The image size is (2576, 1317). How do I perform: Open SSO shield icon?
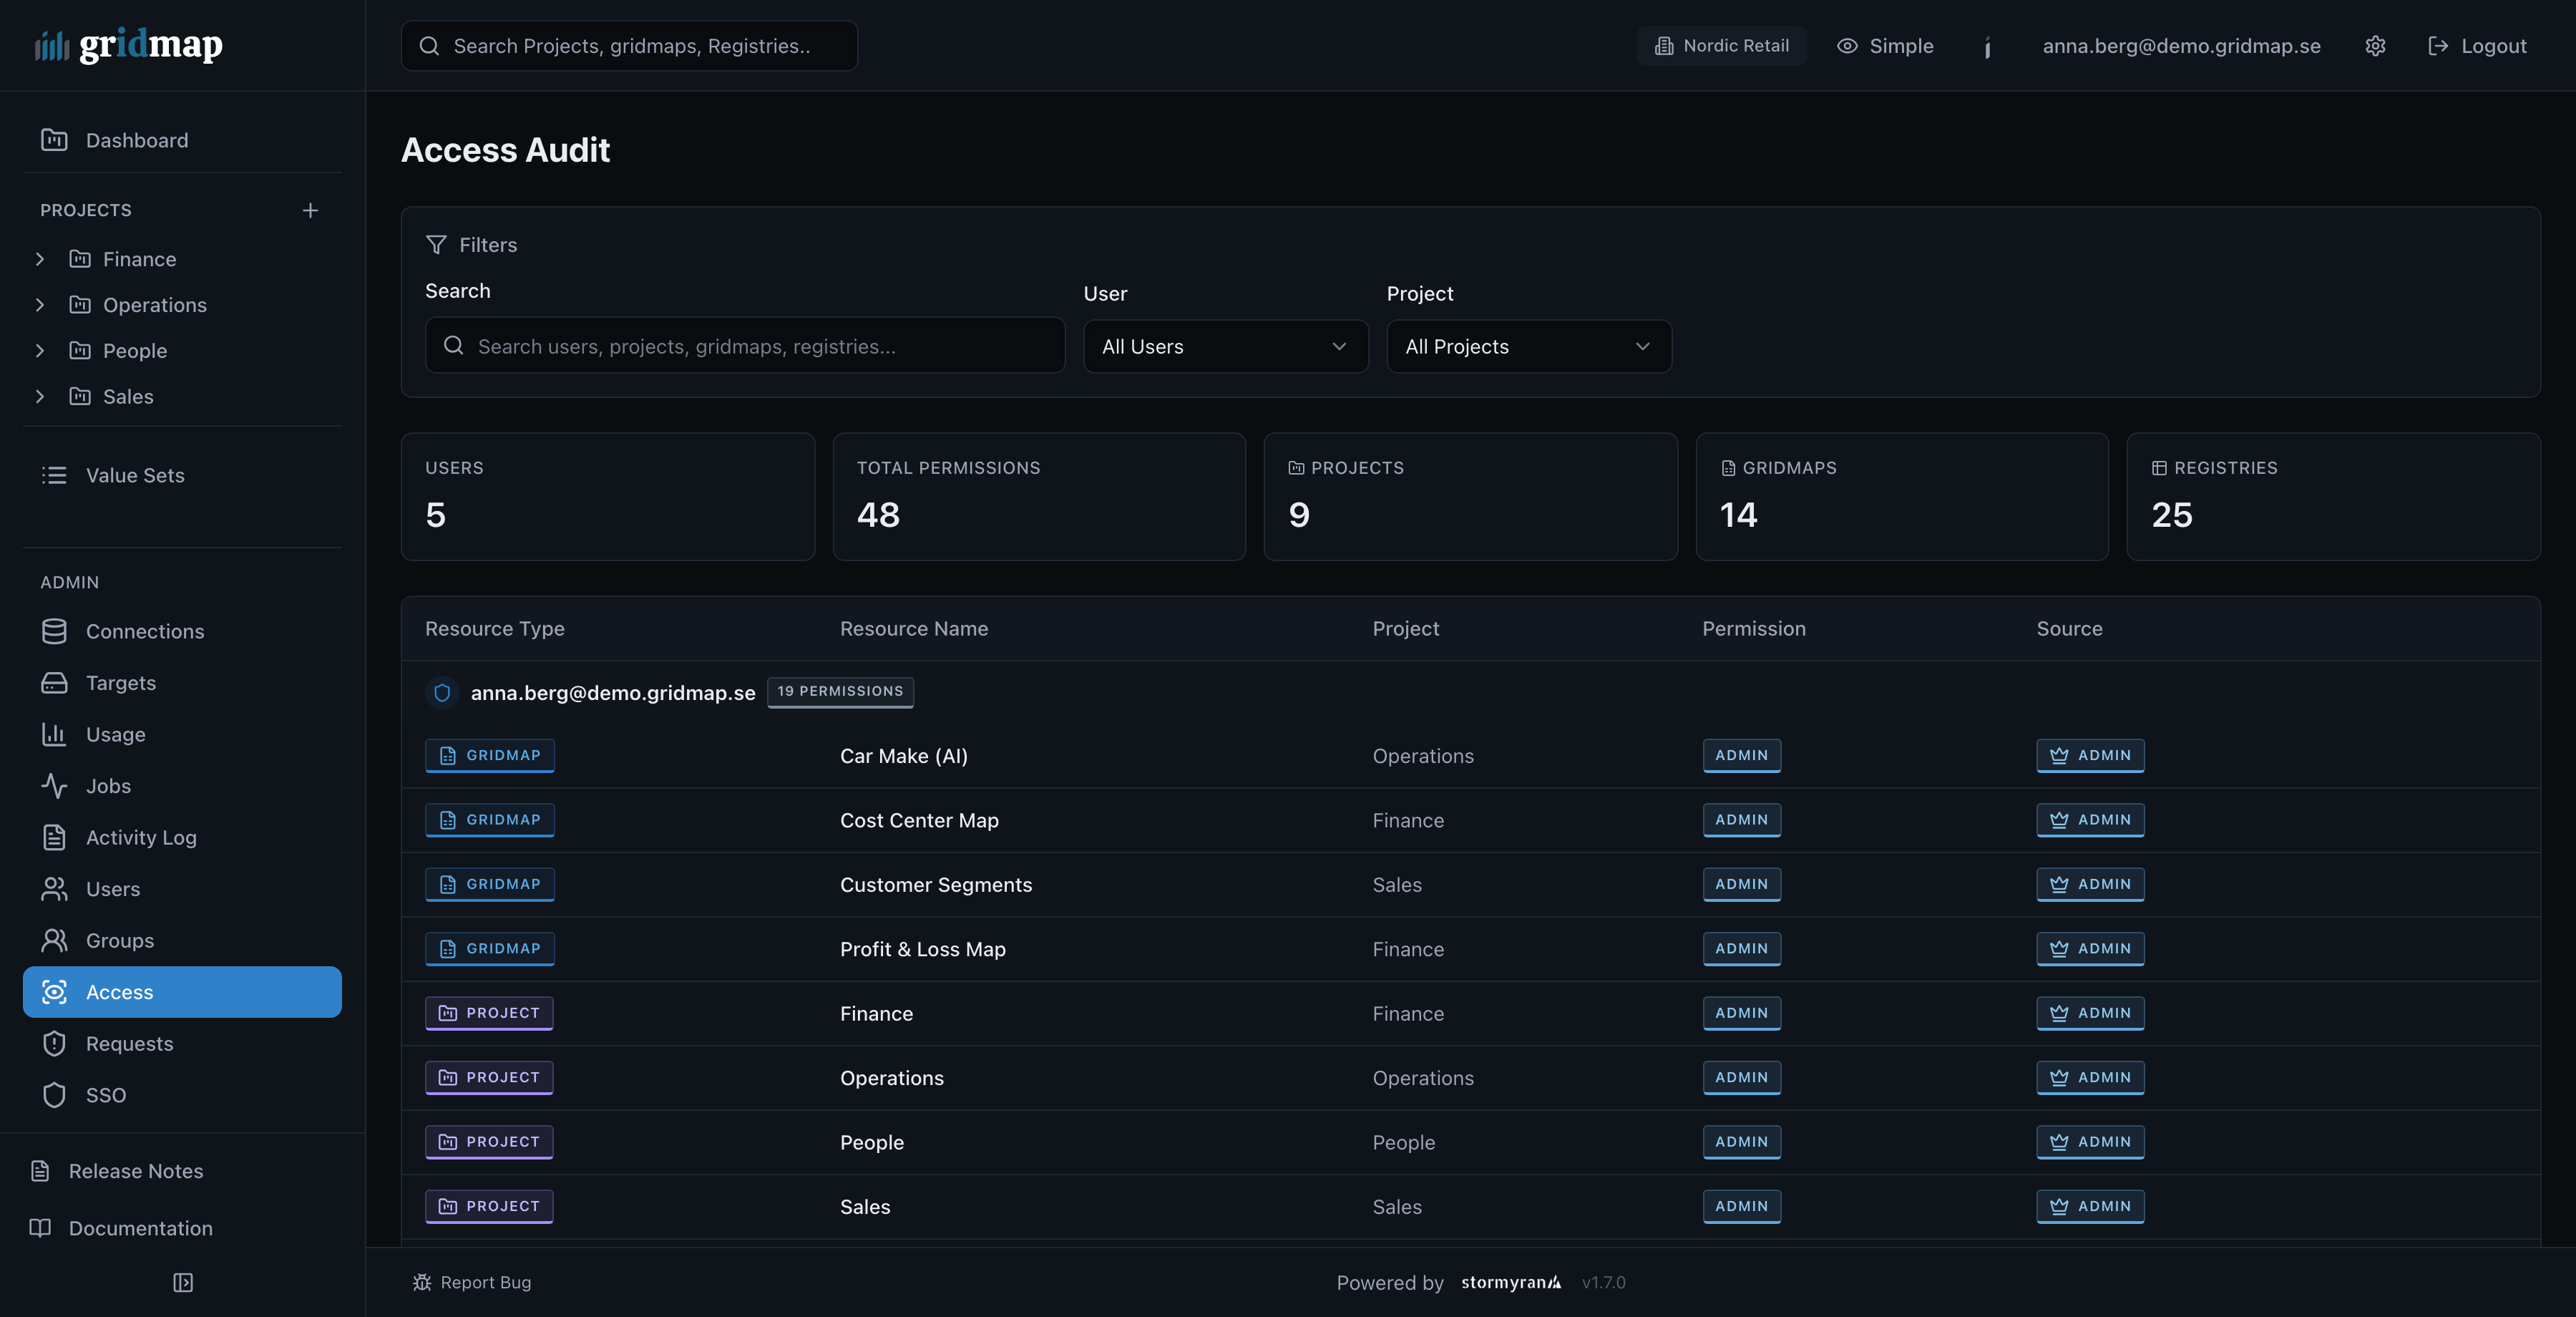pyautogui.click(x=54, y=1095)
